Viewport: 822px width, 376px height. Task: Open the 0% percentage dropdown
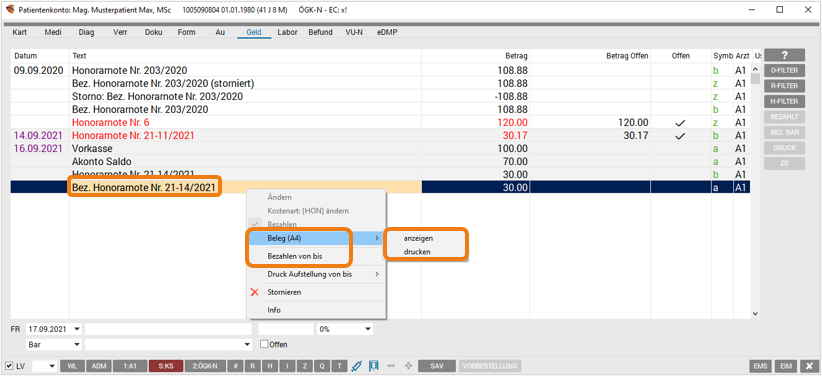(369, 329)
